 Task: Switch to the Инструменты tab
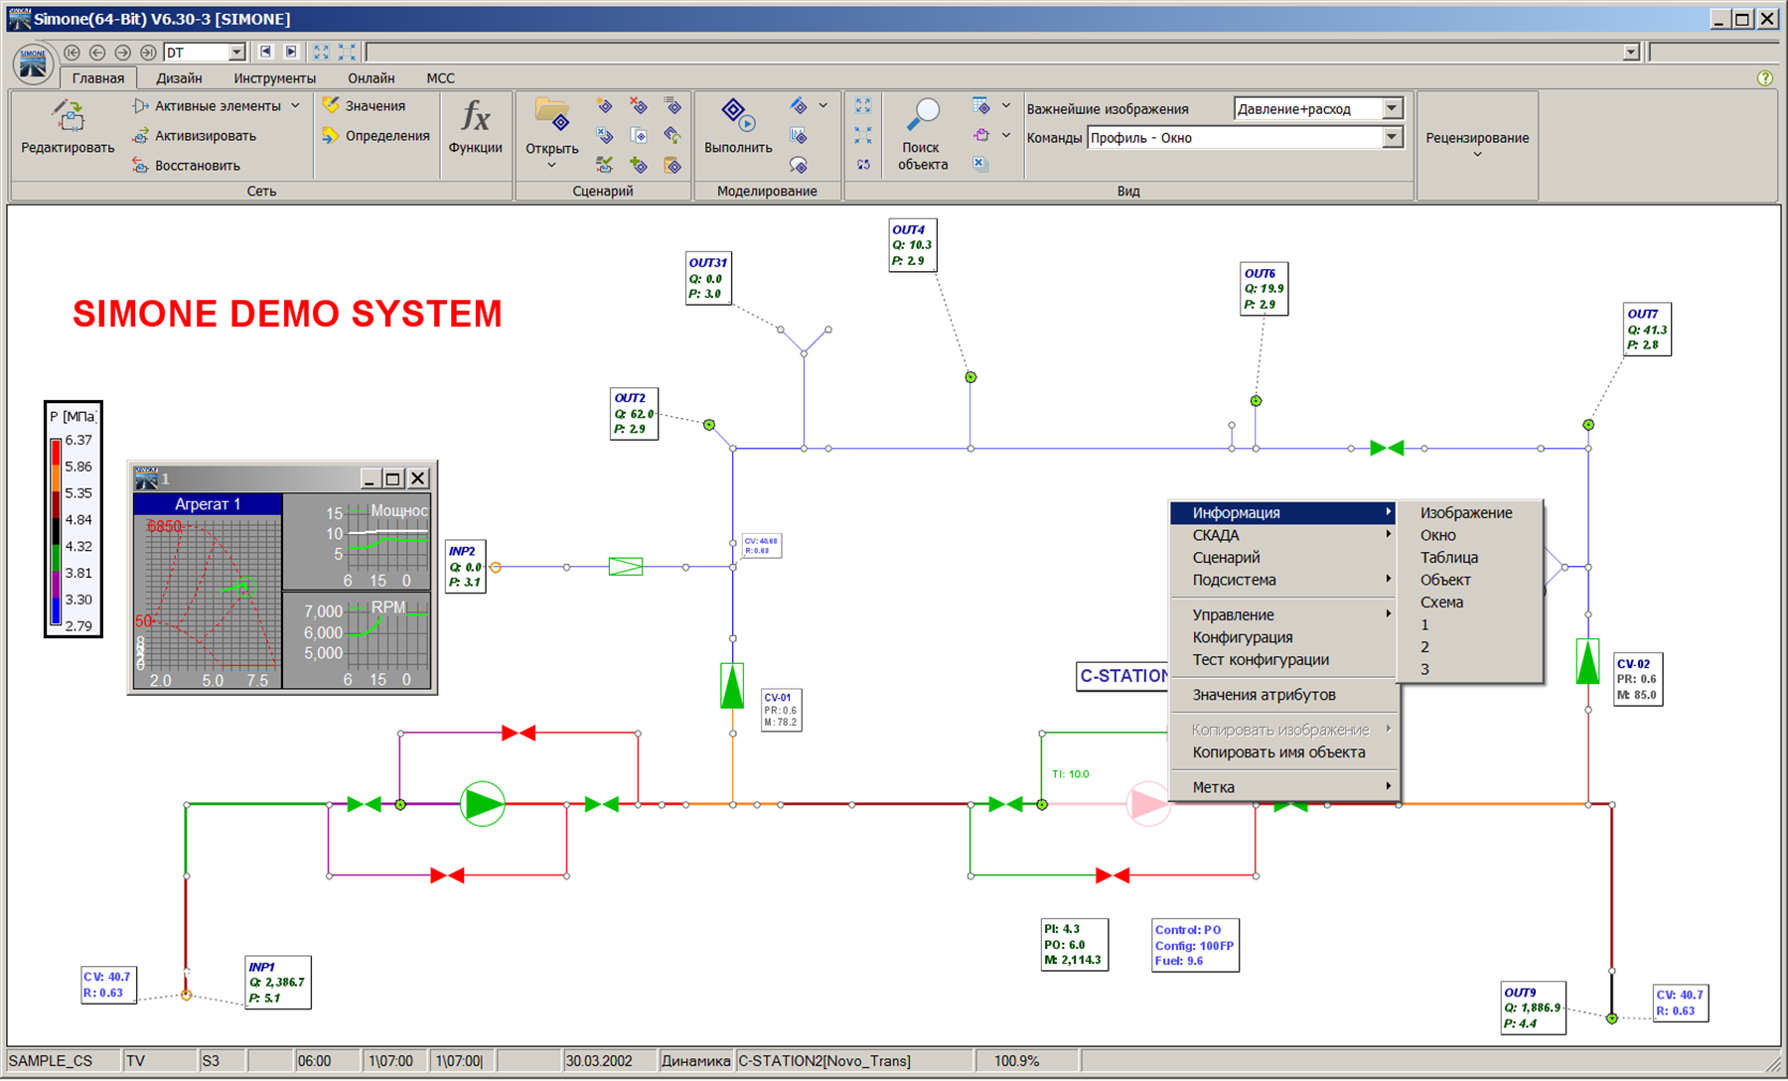pyautogui.click(x=274, y=78)
